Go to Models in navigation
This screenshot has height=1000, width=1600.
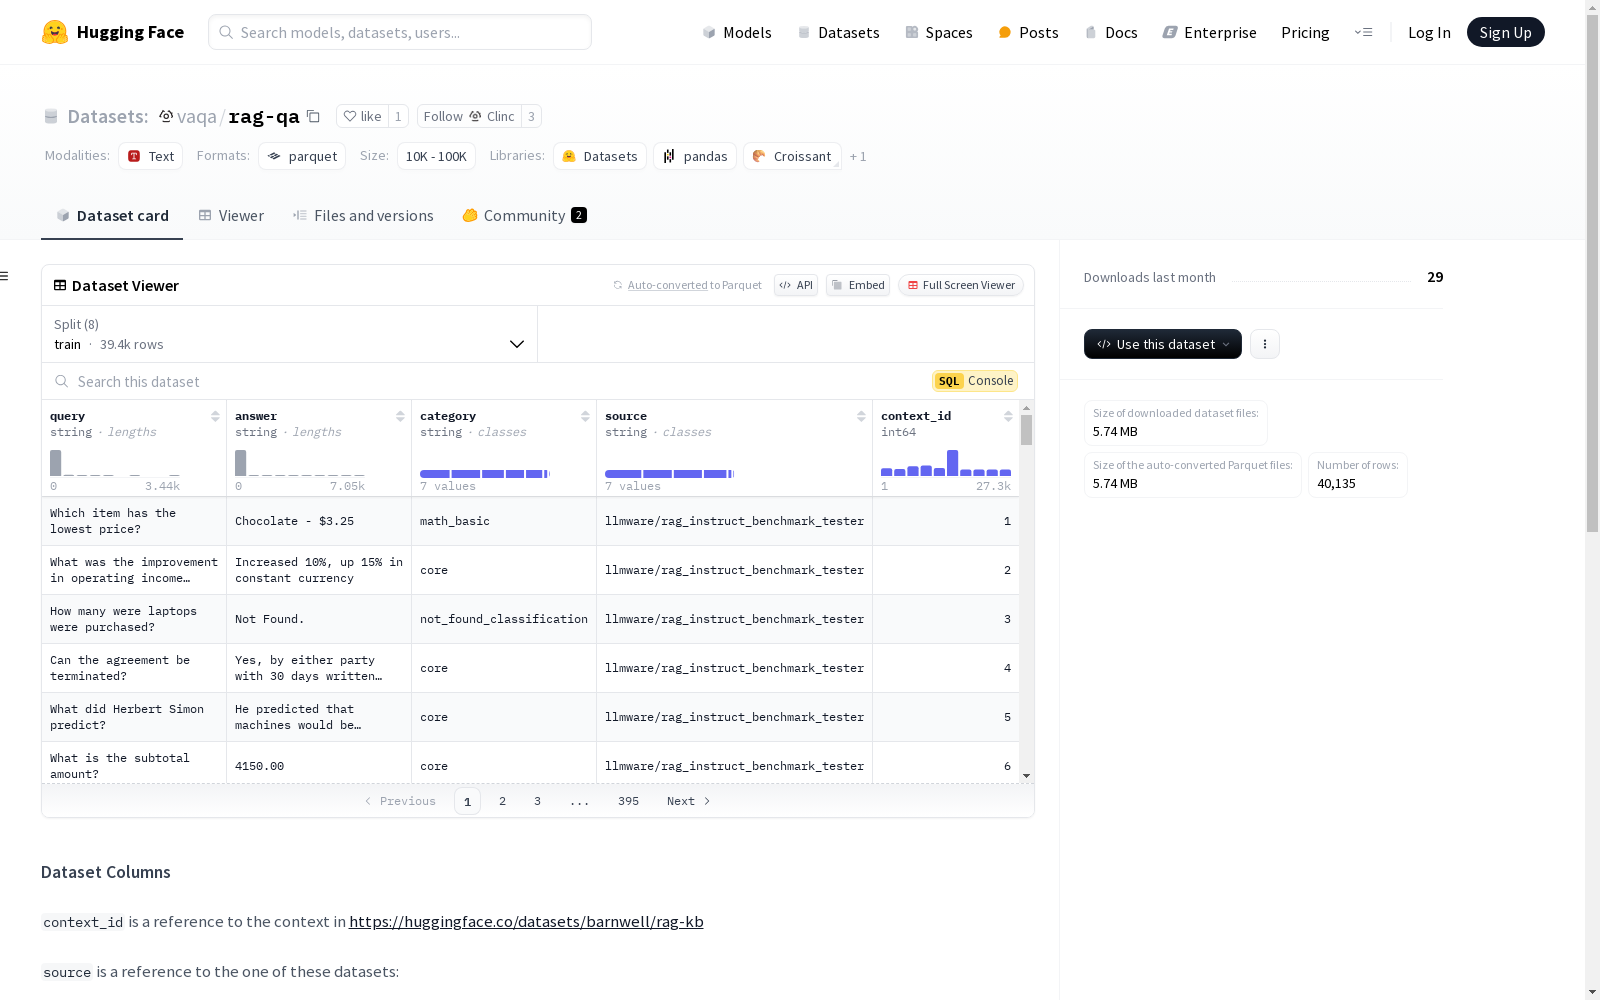coord(737,32)
